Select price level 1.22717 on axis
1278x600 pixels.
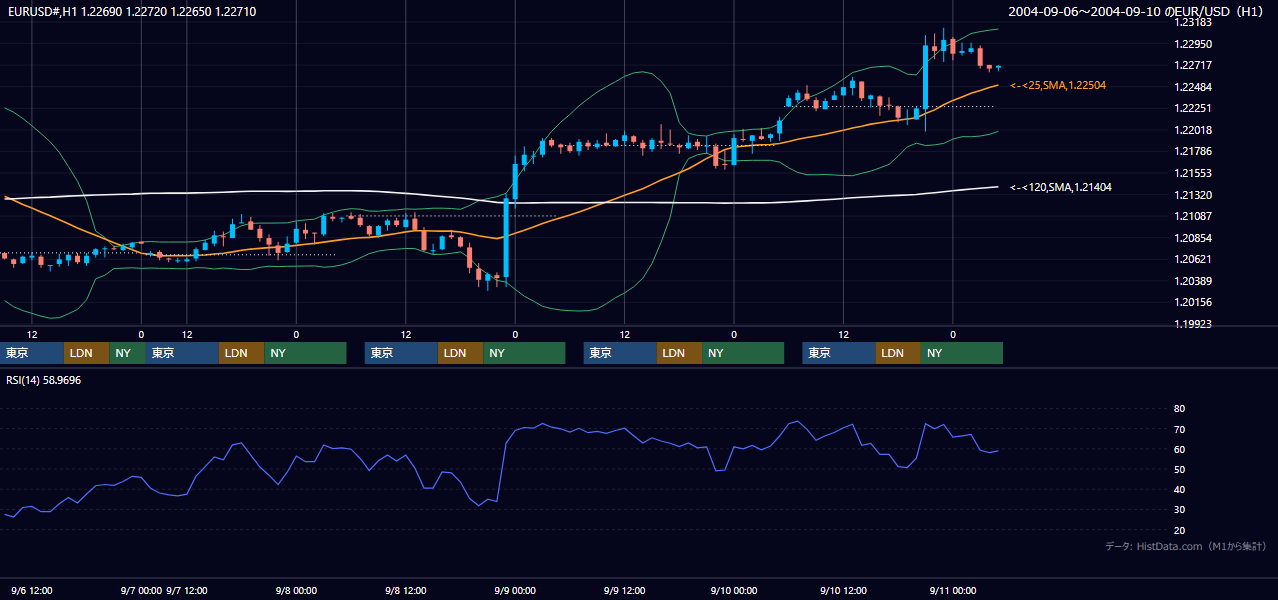1193,65
